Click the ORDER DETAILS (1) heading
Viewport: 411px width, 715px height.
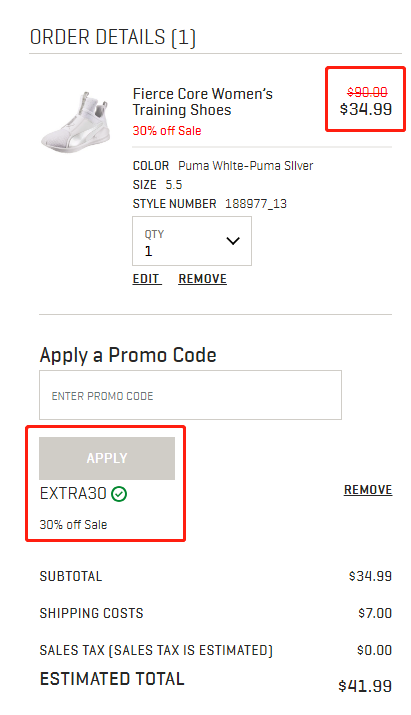click(x=113, y=37)
